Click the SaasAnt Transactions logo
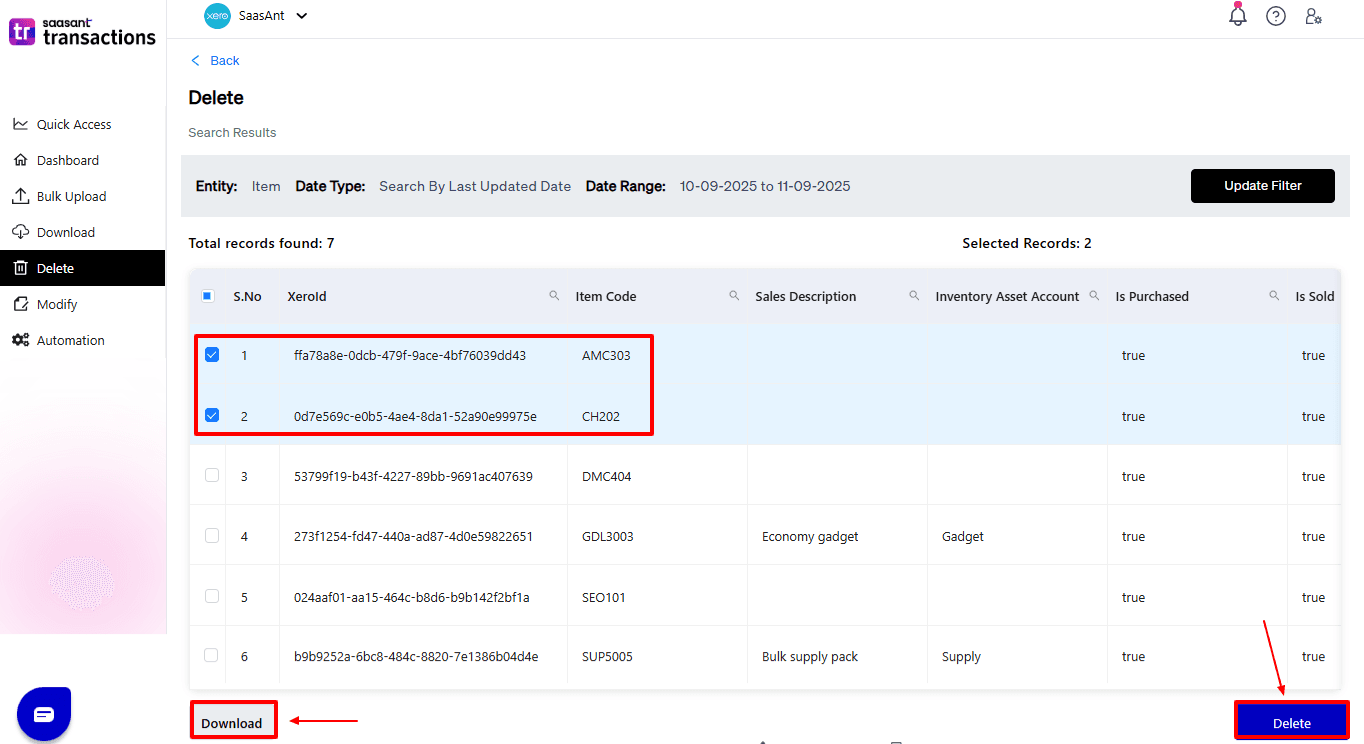The image size is (1364, 744). pos(82,31)
